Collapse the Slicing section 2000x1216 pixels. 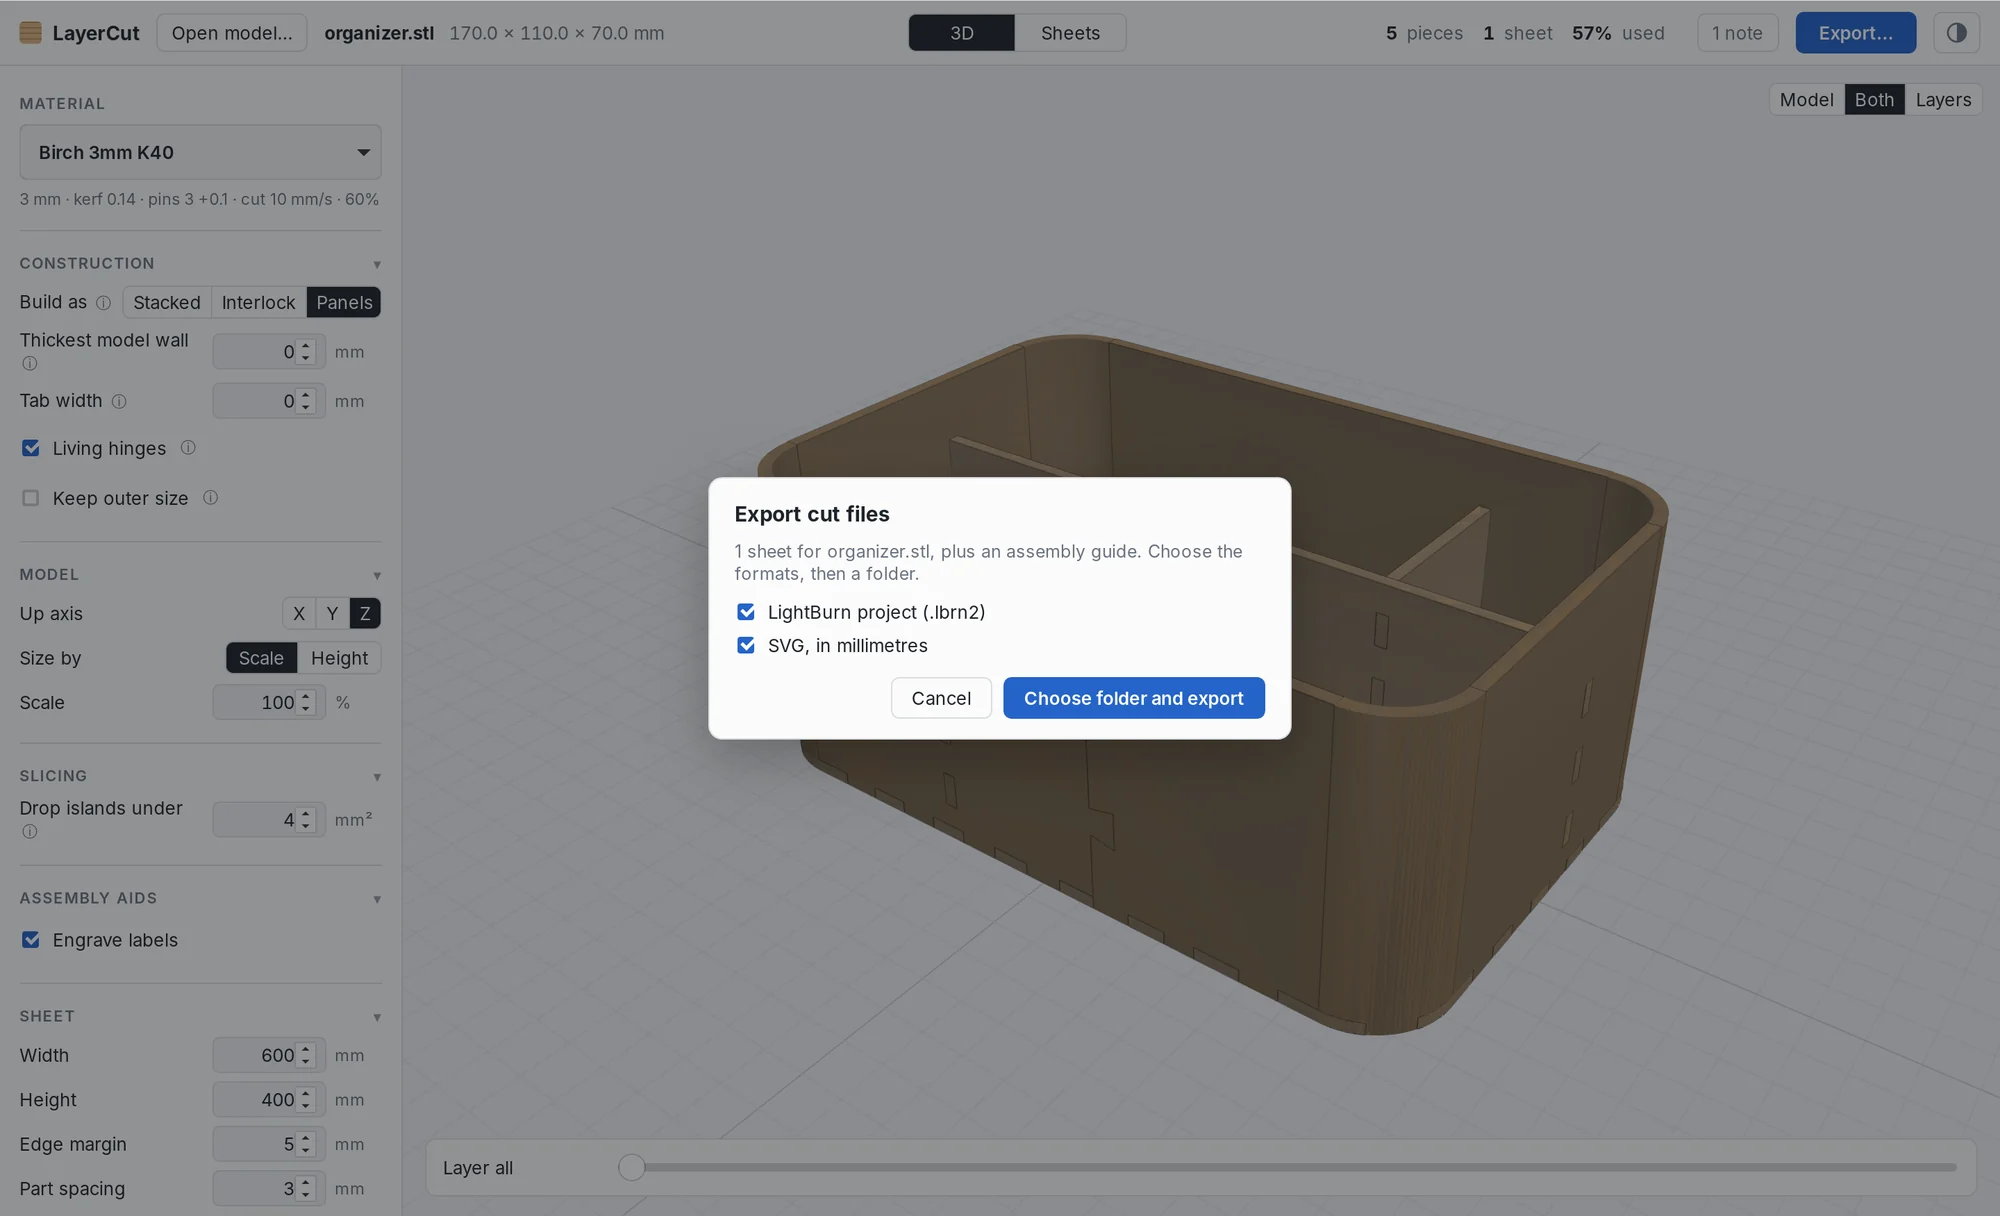click(377, 777)
